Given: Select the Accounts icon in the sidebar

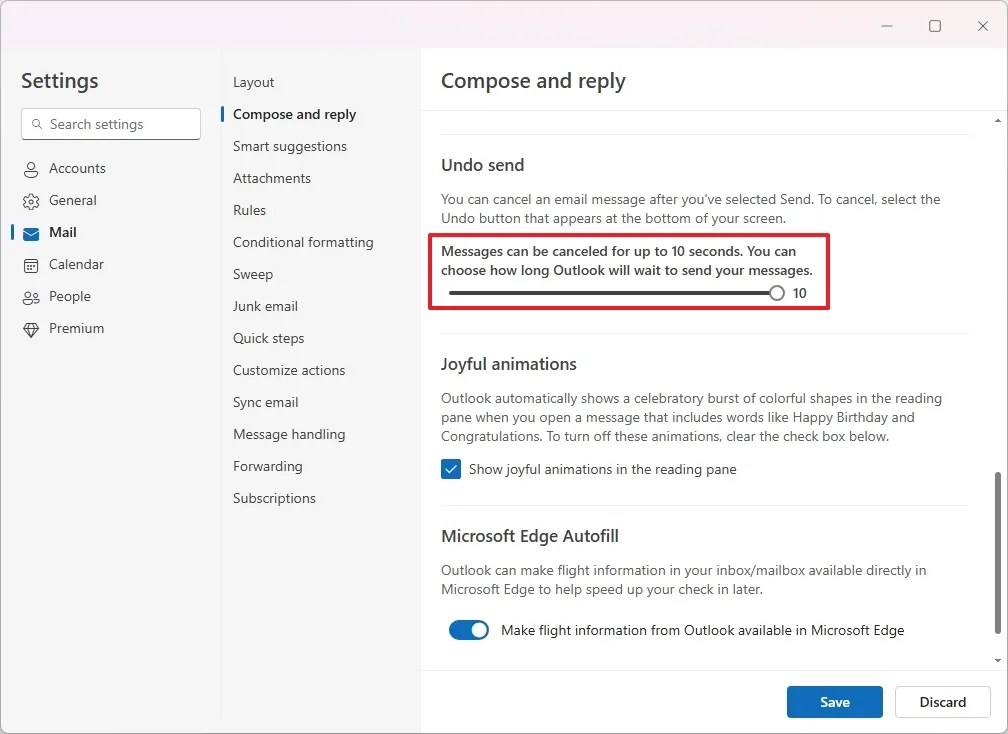Looking at the screenshot, I should tap(31, 168).
